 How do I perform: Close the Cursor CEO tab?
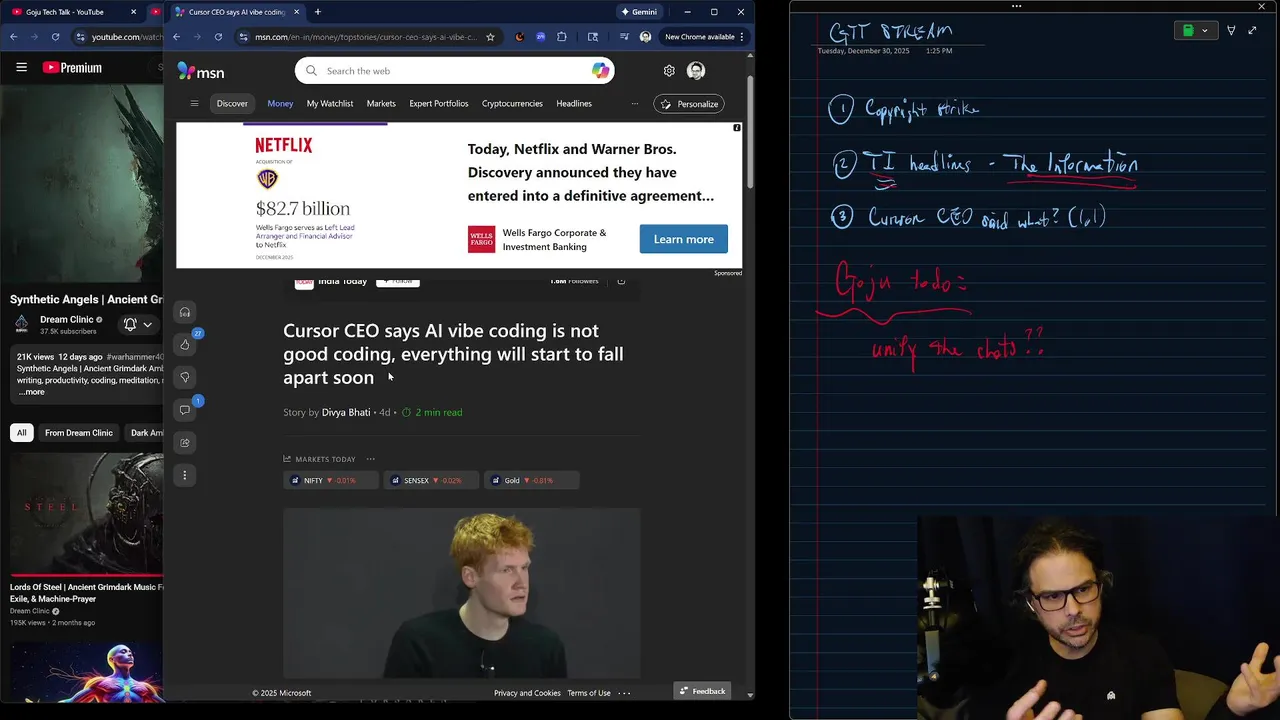pyautogui.click(x=296, y=12)
